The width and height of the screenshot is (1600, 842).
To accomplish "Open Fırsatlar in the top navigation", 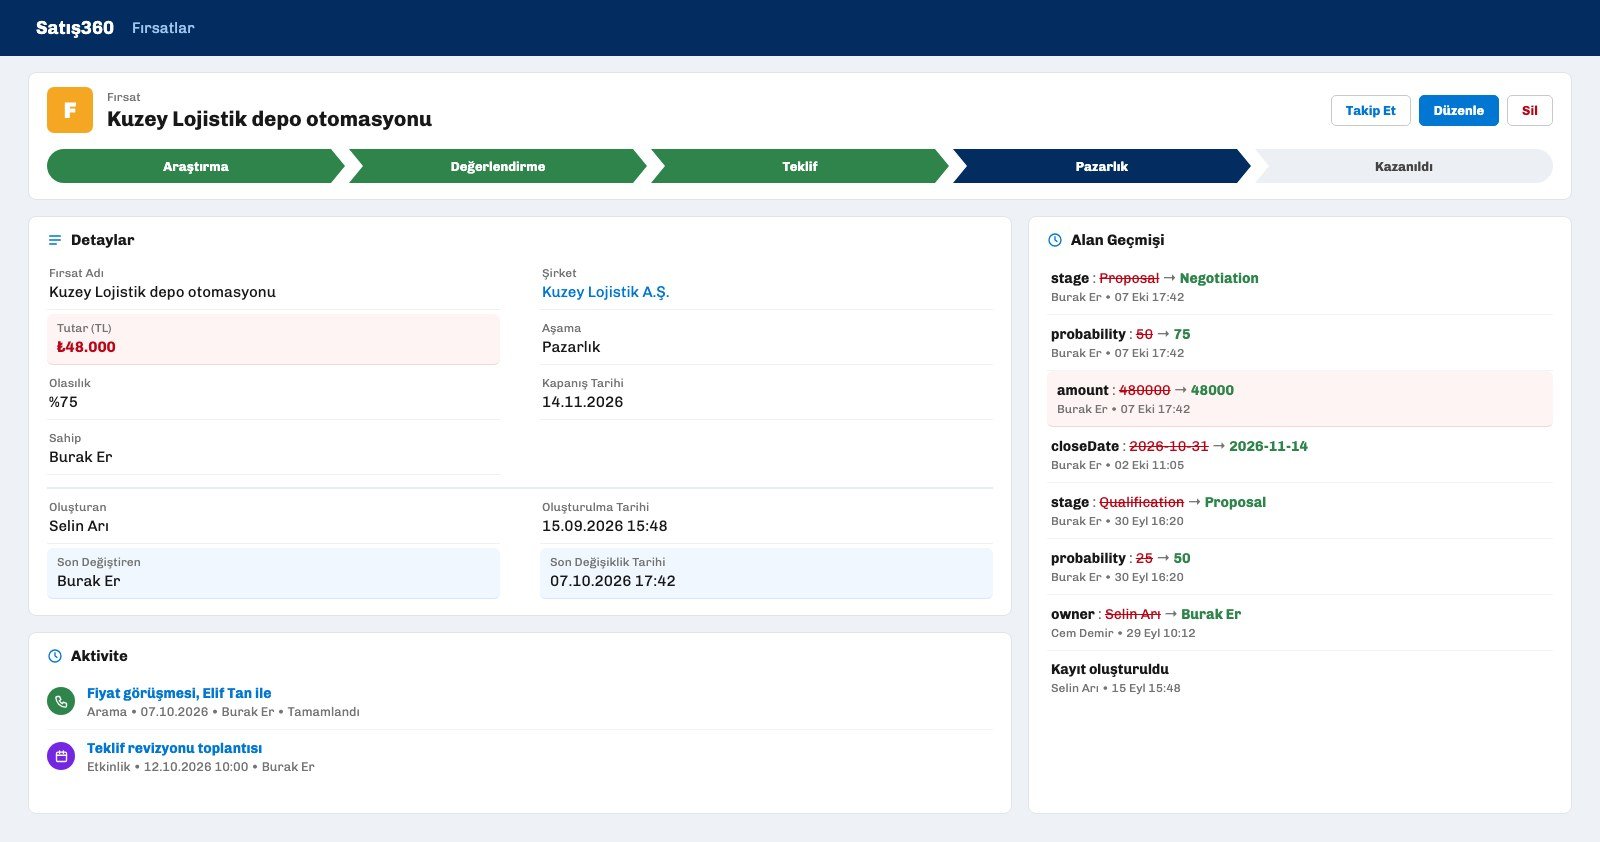I will [163, 28].
